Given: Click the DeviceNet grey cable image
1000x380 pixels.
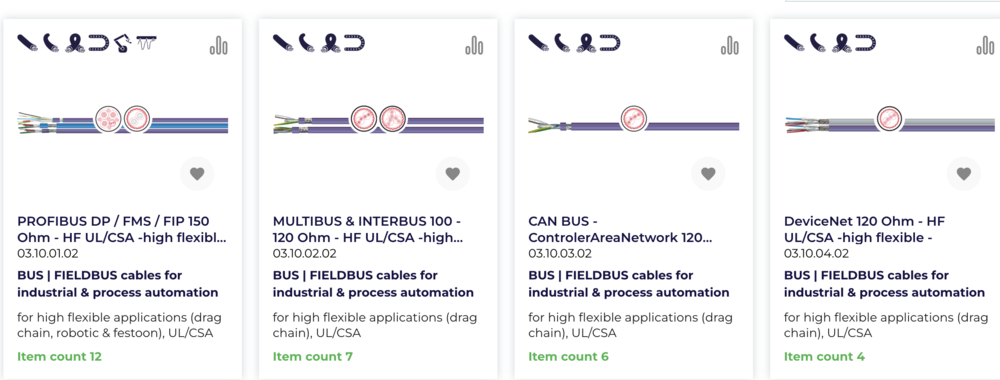Looking at the screenshot, I should click(889, 120).
